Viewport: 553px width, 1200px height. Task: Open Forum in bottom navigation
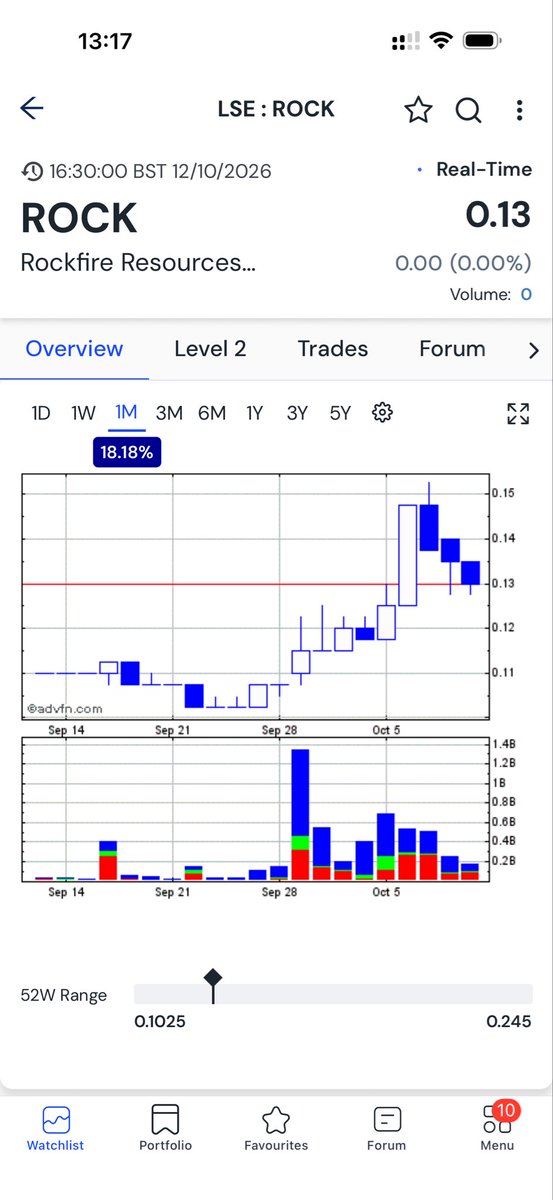386,1128
